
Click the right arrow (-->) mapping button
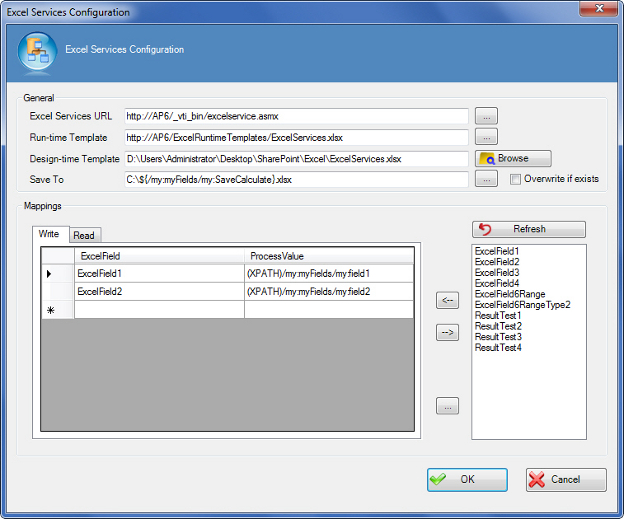coord(448,333)
